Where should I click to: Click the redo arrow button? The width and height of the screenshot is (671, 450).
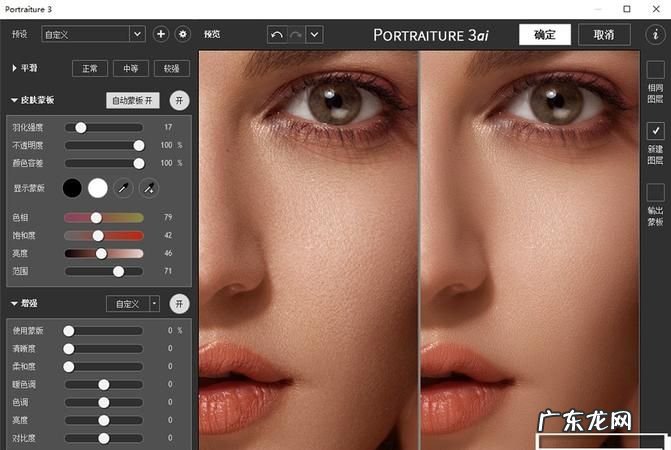295,34
